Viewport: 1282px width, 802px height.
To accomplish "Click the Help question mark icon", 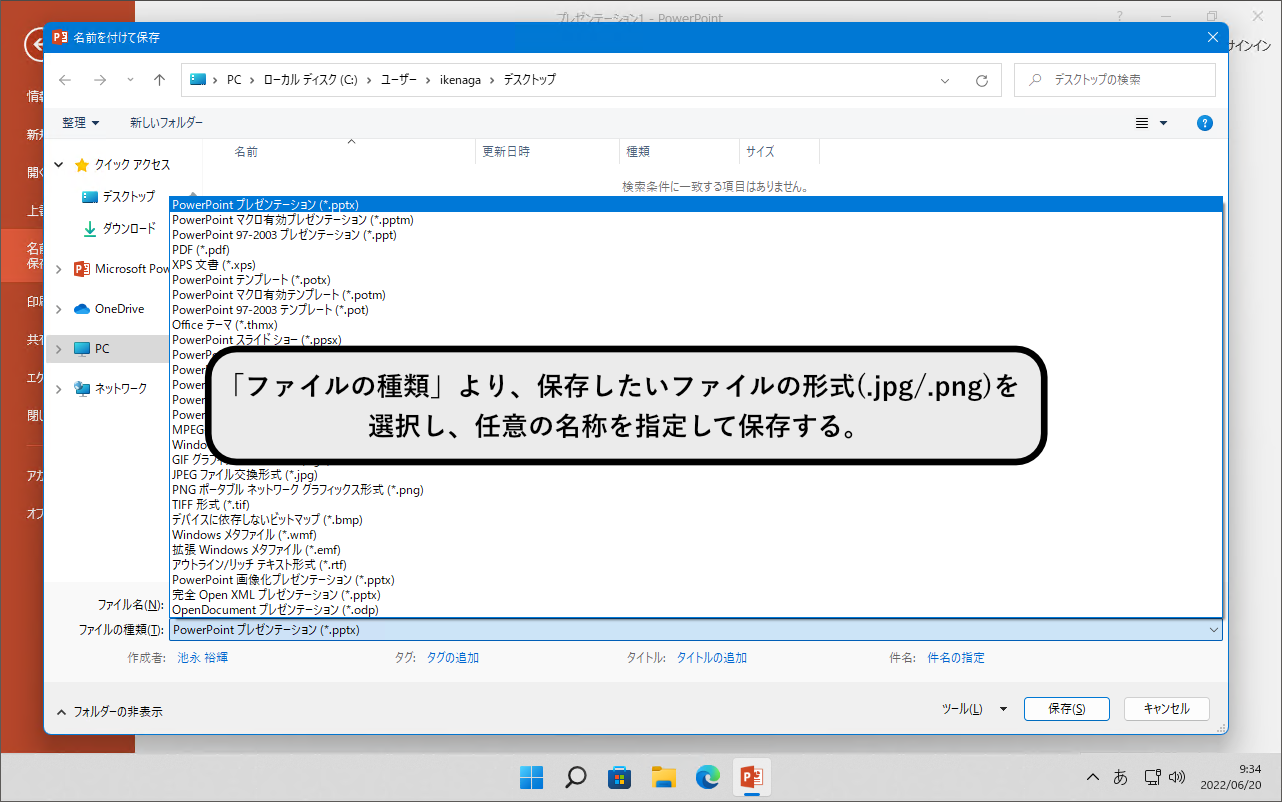I will point(1204,122).
